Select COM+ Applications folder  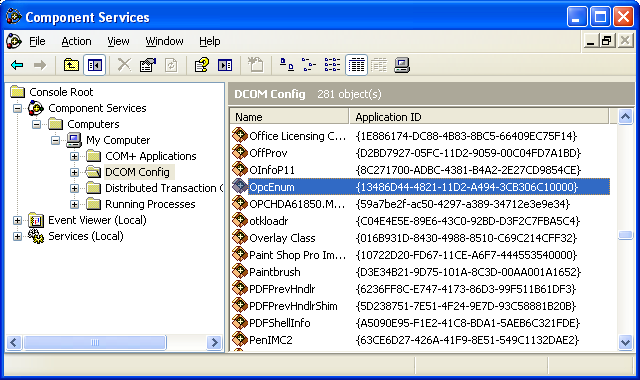[x=151, y=156]
